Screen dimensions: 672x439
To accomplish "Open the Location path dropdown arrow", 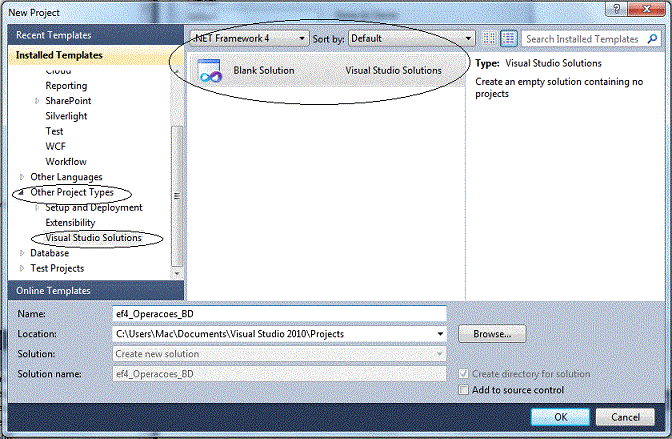I will pos(440,334).
